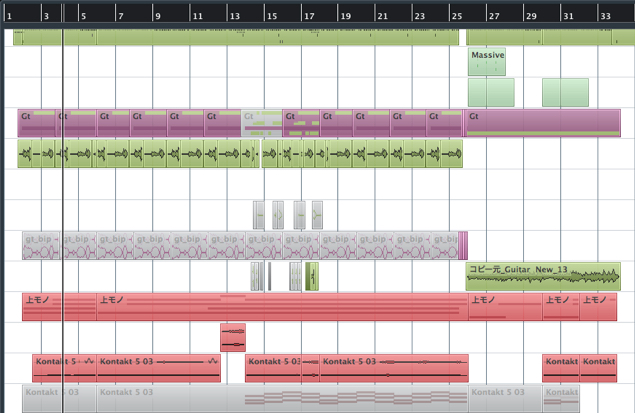Jump to bar 5 on the ruler
Screen dimensions: 635x413
coord(83,16)
